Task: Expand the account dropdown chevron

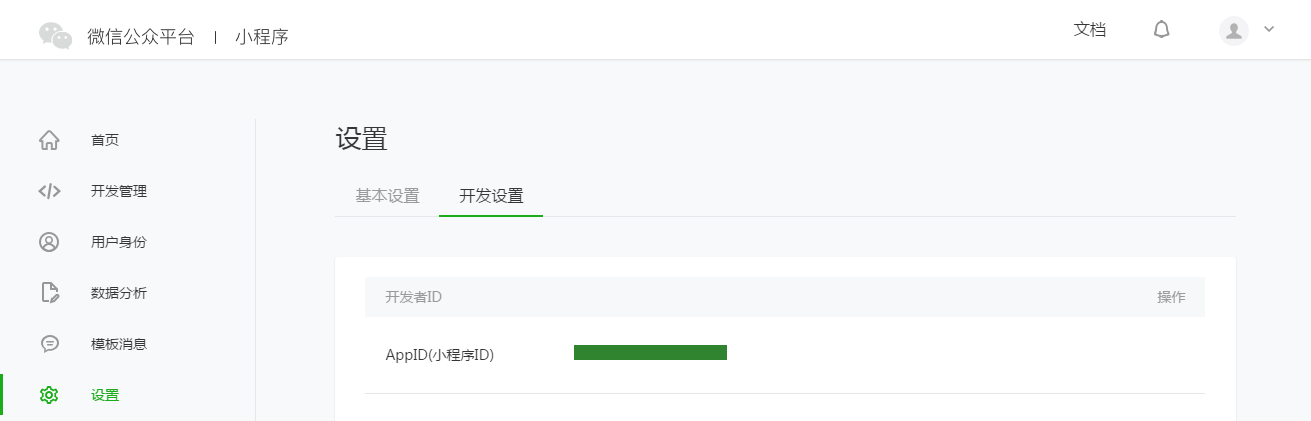Action: (1269, 29)
